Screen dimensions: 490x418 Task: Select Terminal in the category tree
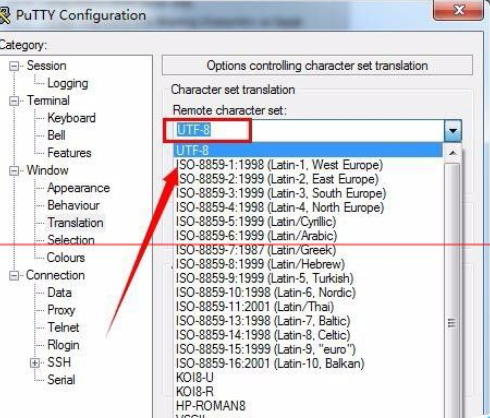point(48,101)
